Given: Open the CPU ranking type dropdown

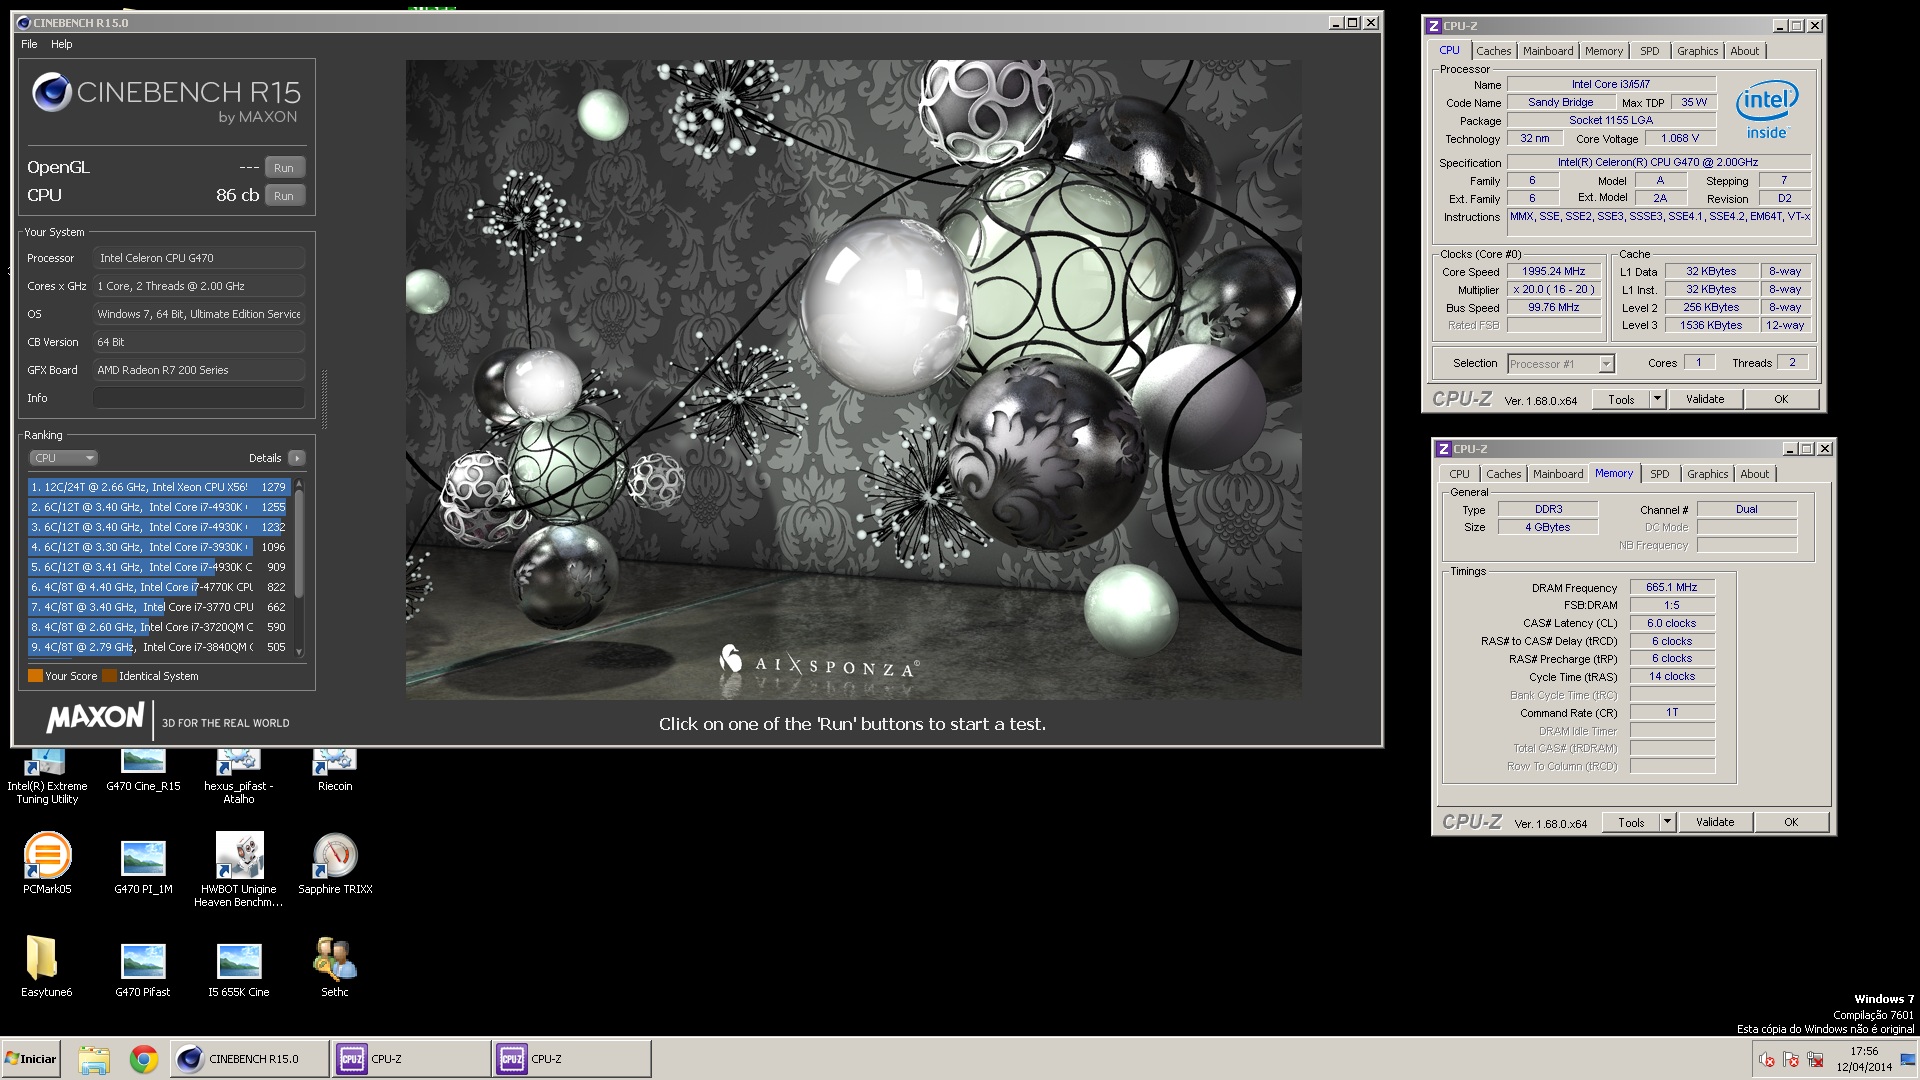Looking at the screenshot, I should point(62,458).
